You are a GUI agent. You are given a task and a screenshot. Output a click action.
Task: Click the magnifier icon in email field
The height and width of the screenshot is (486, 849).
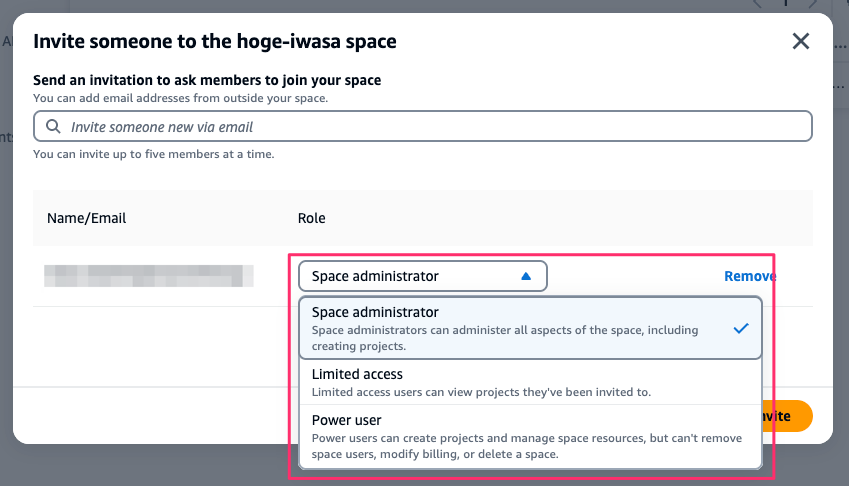[53, 127]
